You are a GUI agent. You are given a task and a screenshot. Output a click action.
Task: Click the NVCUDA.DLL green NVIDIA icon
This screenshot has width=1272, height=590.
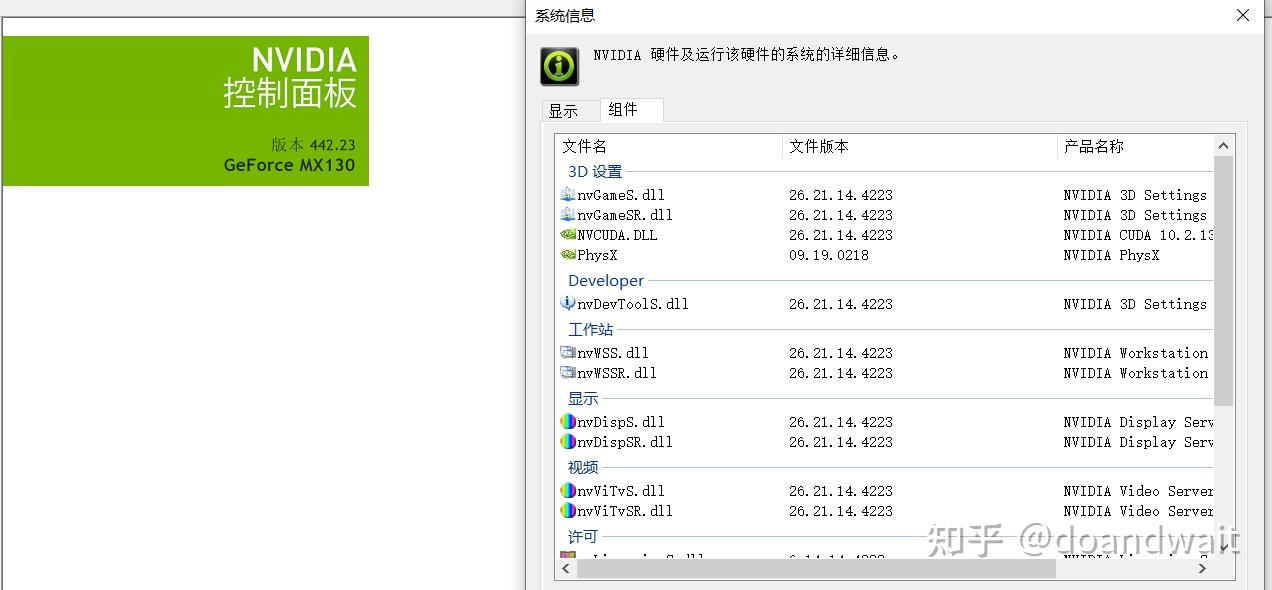(x=568, y=235)
